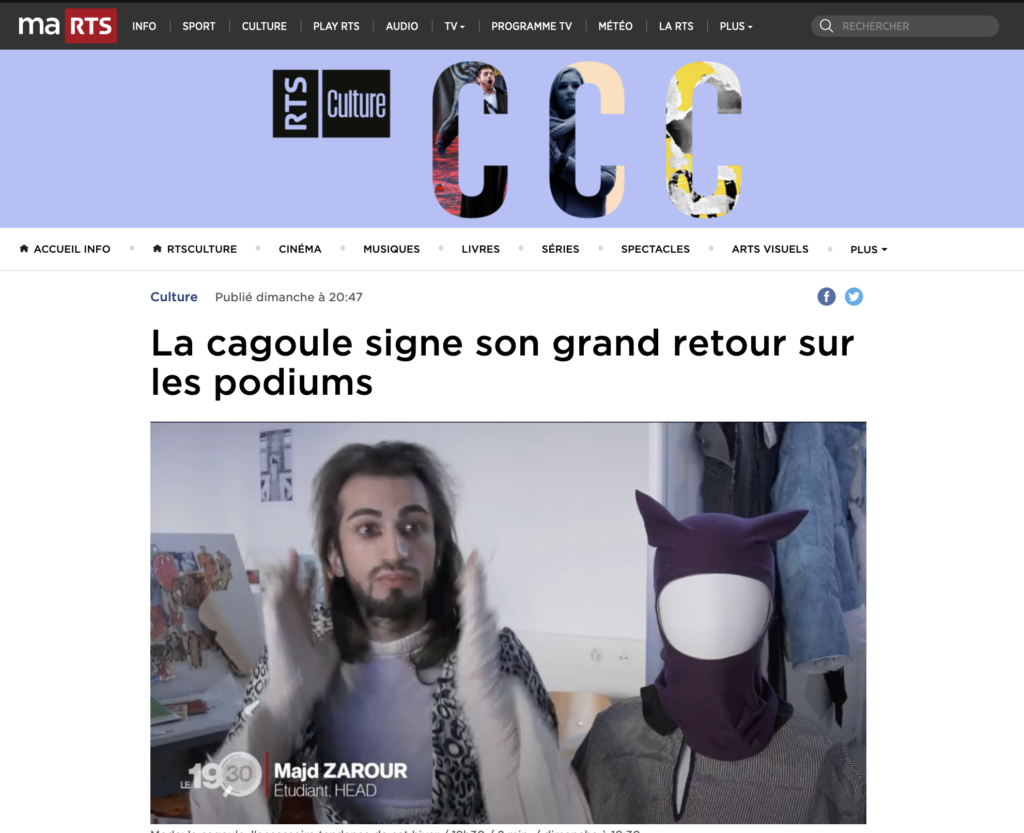Go to Accueil Info home icon

24,249
